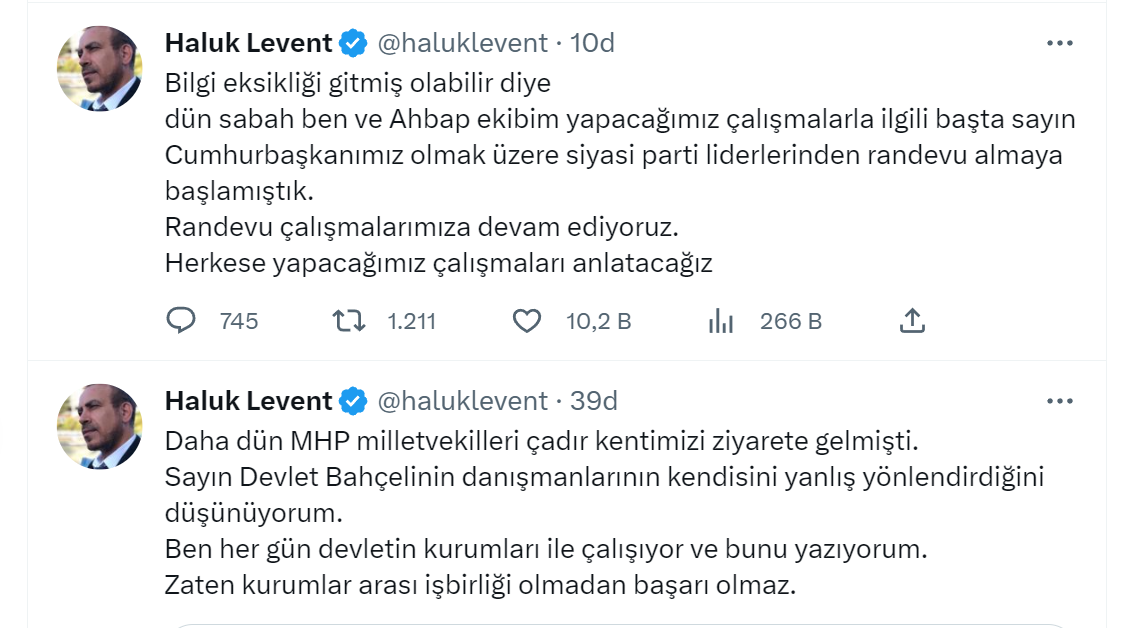Open tweet text starting 'Daha dün MHP'
Viewport: 1124px width, 628px height.
(604, 513)
